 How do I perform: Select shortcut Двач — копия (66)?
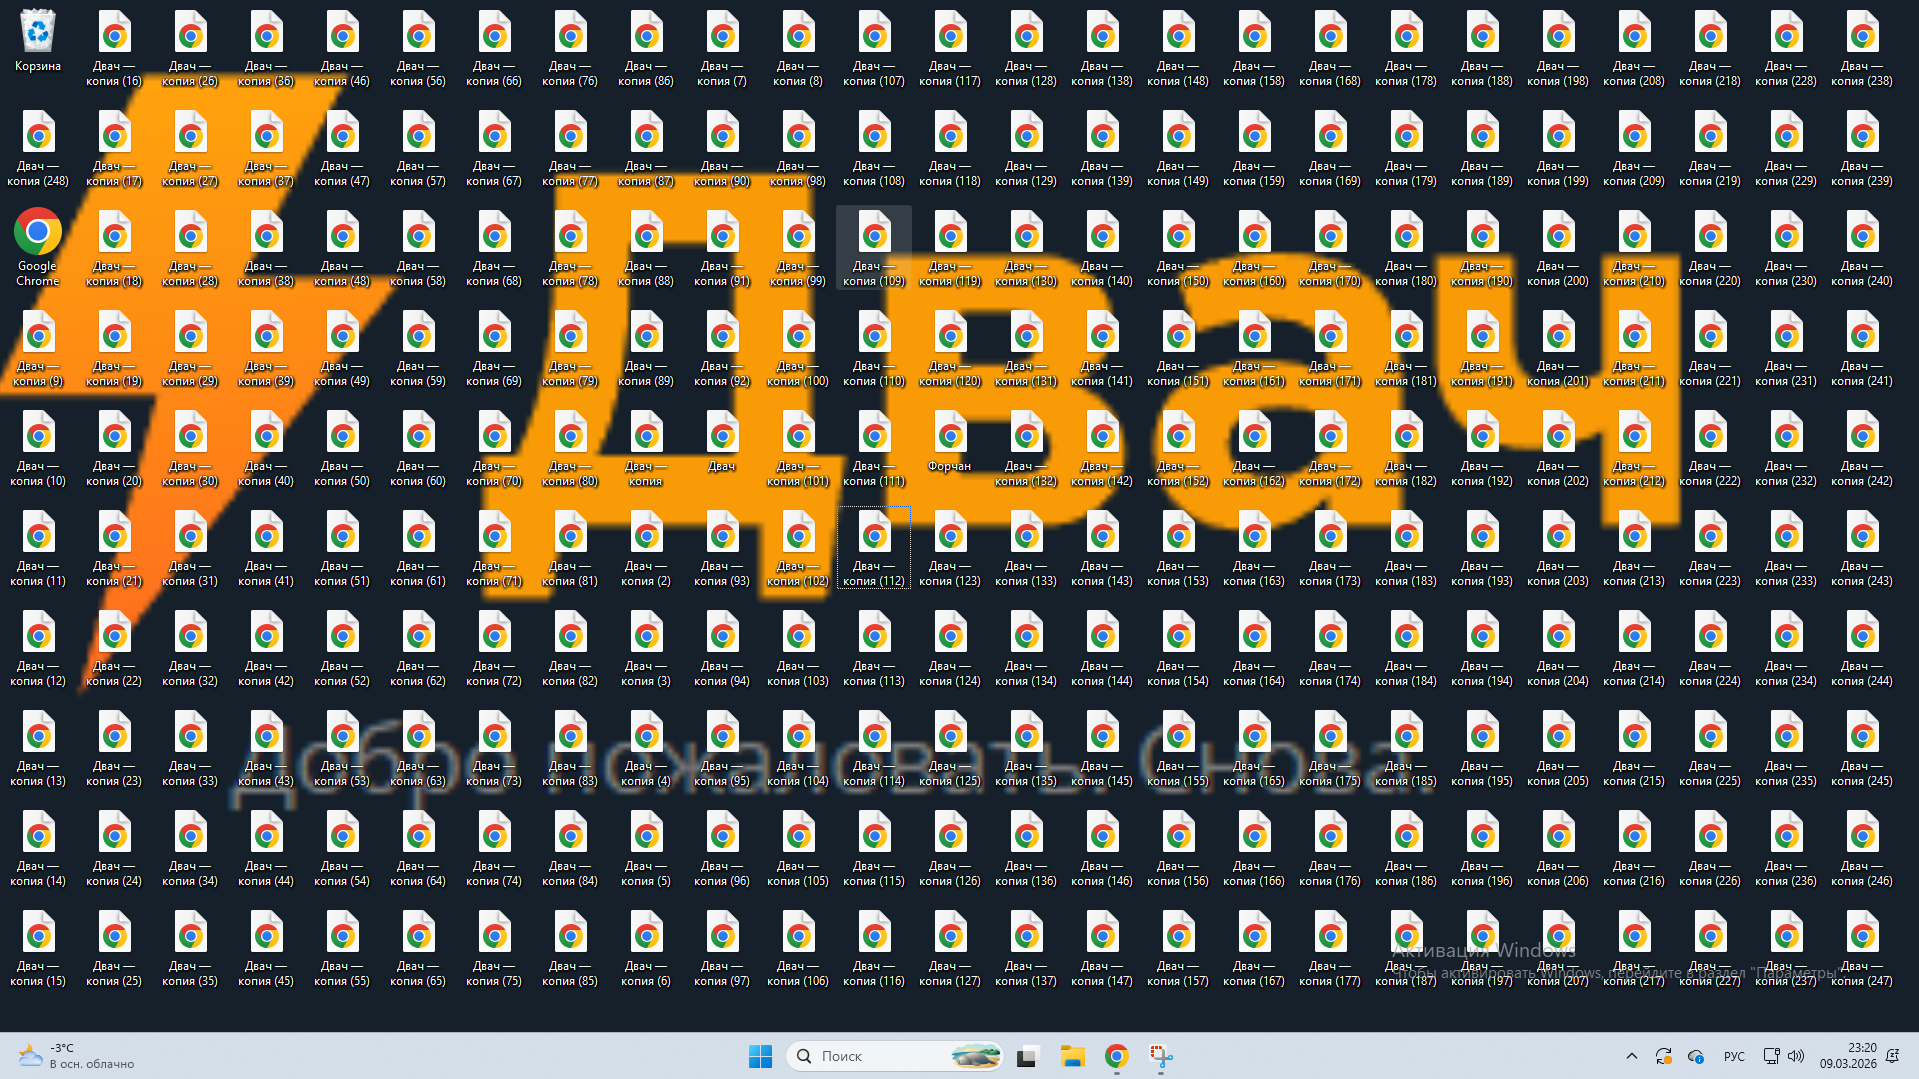(x=494, y=48)
